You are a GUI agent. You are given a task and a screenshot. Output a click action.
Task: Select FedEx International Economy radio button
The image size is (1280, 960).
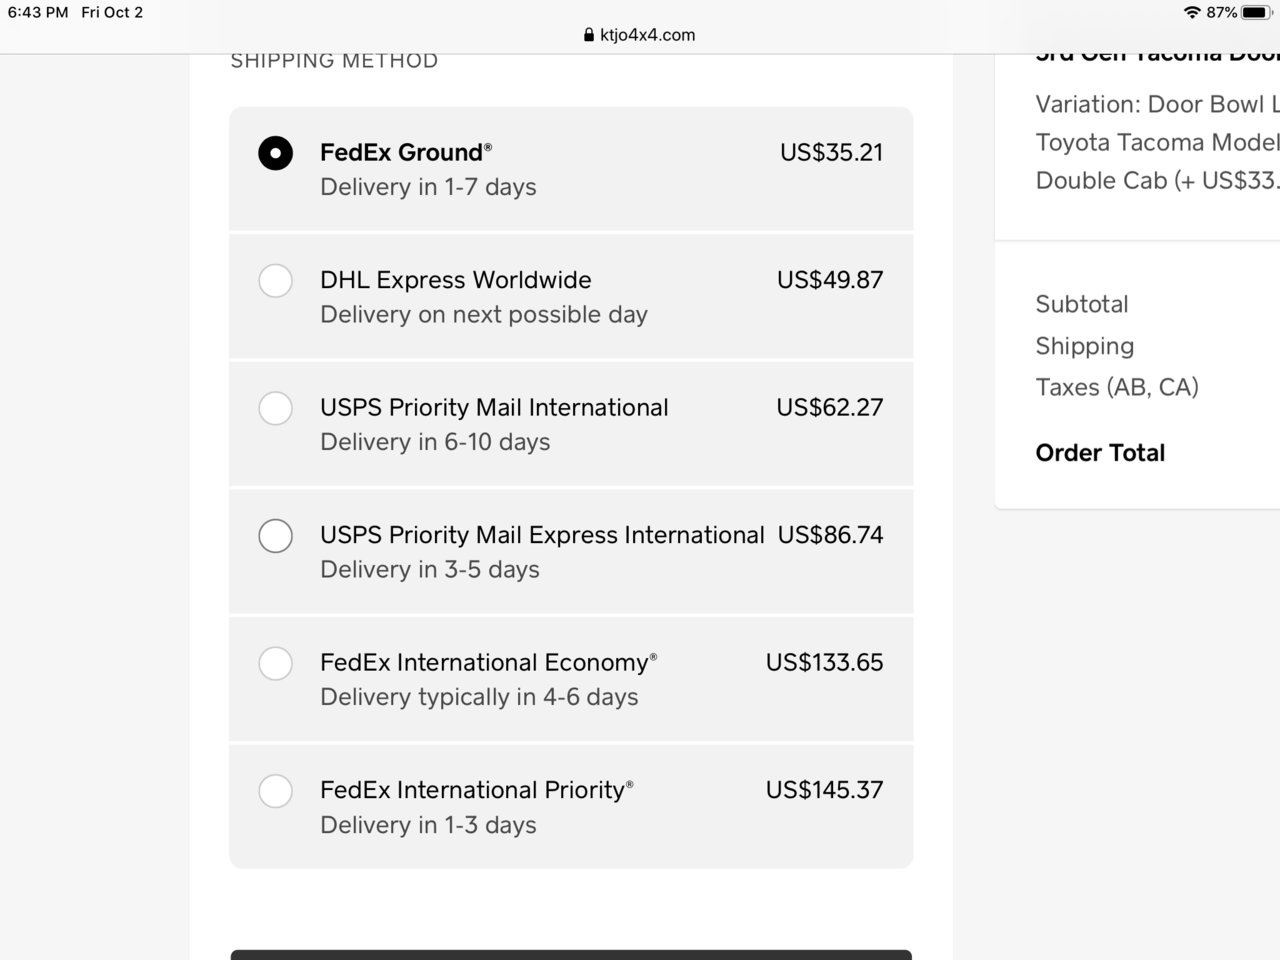click(x=275, y=663)
